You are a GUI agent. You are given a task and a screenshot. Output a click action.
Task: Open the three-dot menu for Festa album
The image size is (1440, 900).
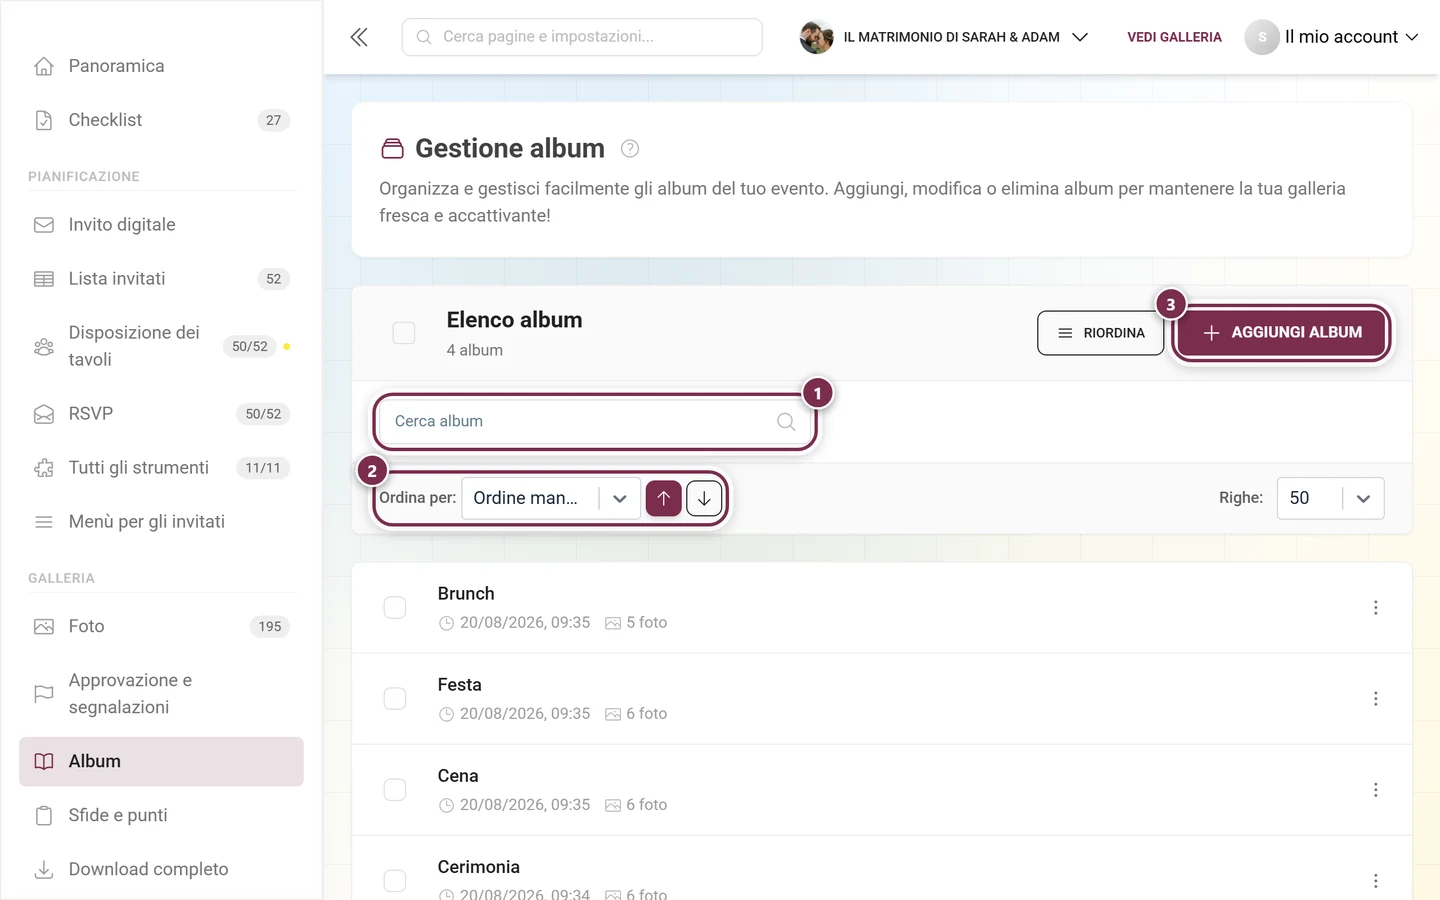point(1376,699)
